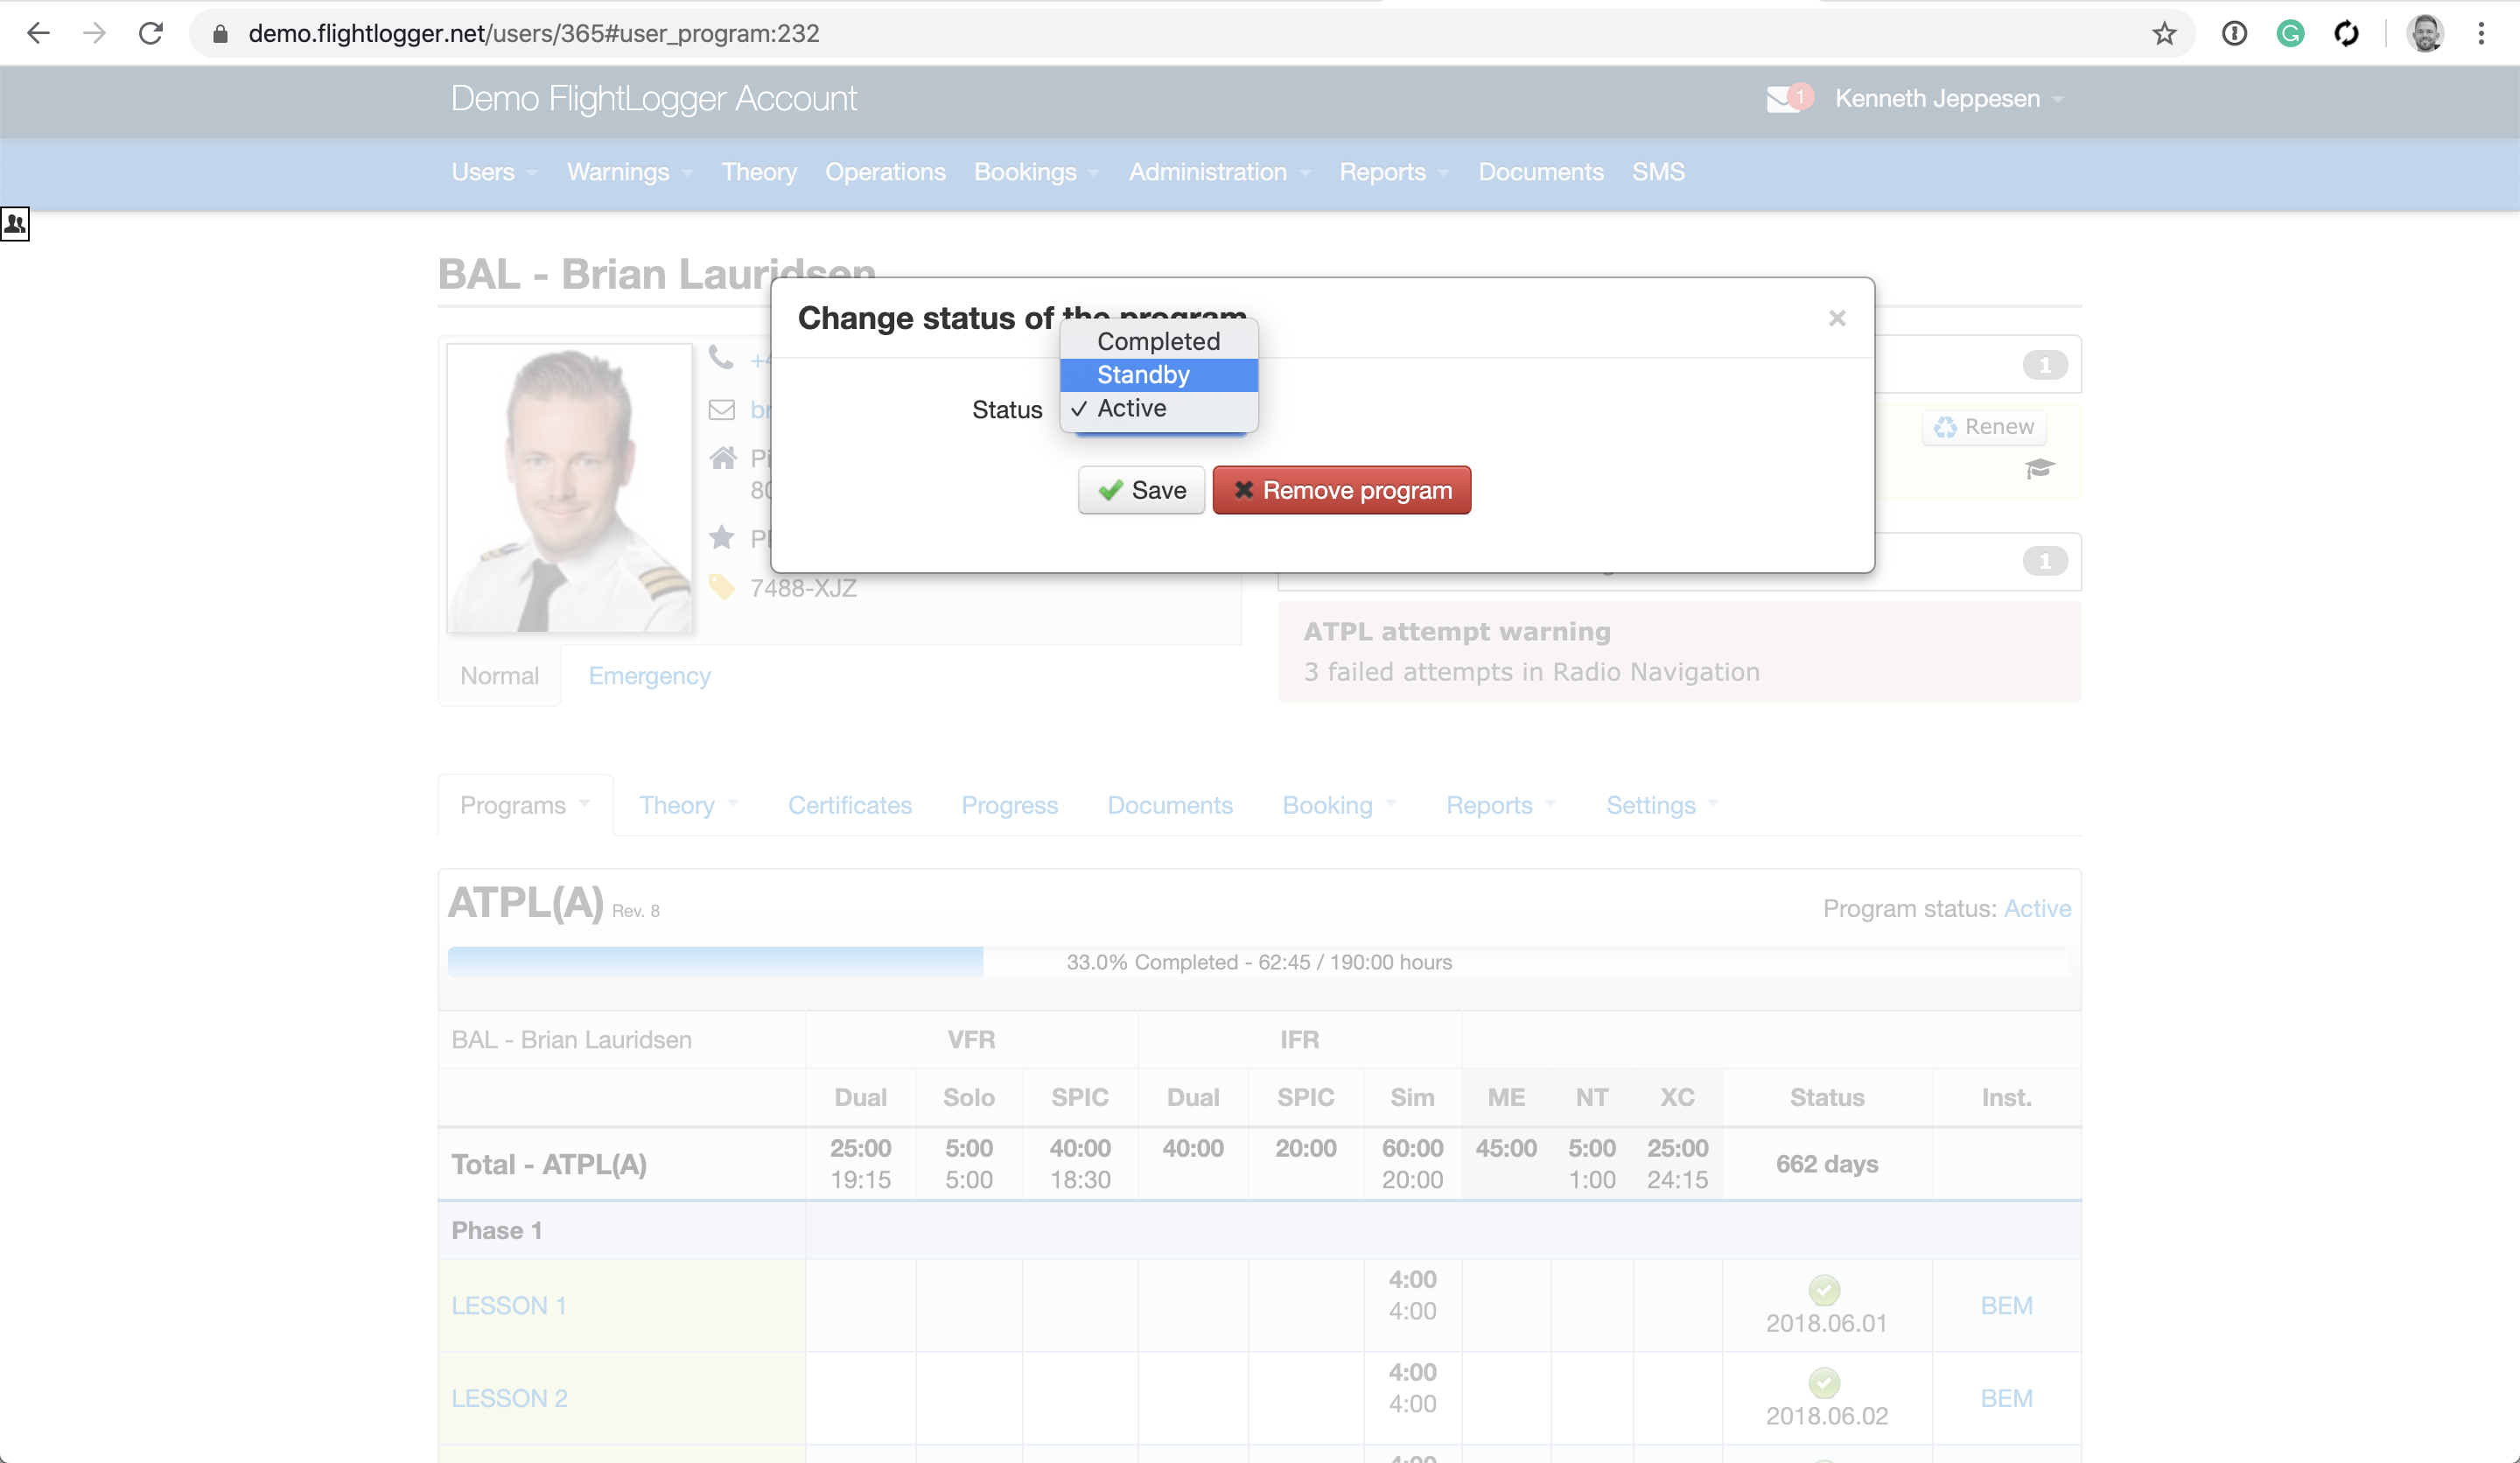
Task: Pick the Active status option
Action: 1158,408
